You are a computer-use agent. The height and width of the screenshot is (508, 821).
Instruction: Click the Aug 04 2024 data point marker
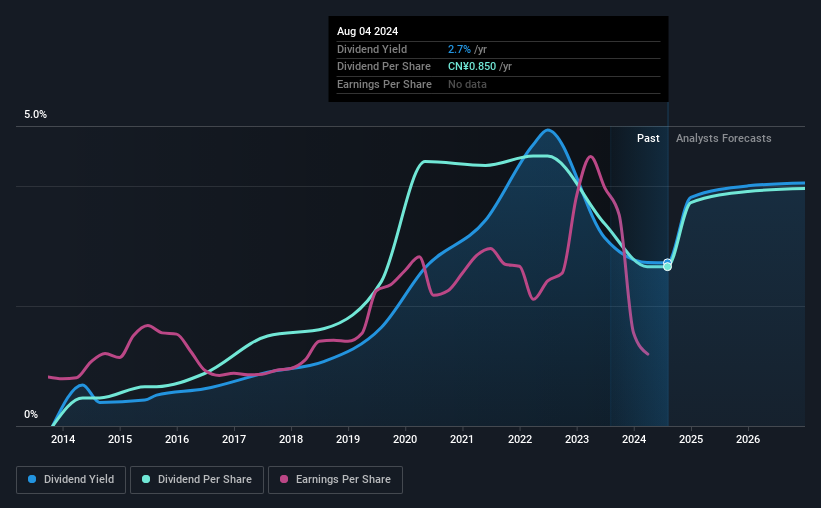tap(667, 265)
